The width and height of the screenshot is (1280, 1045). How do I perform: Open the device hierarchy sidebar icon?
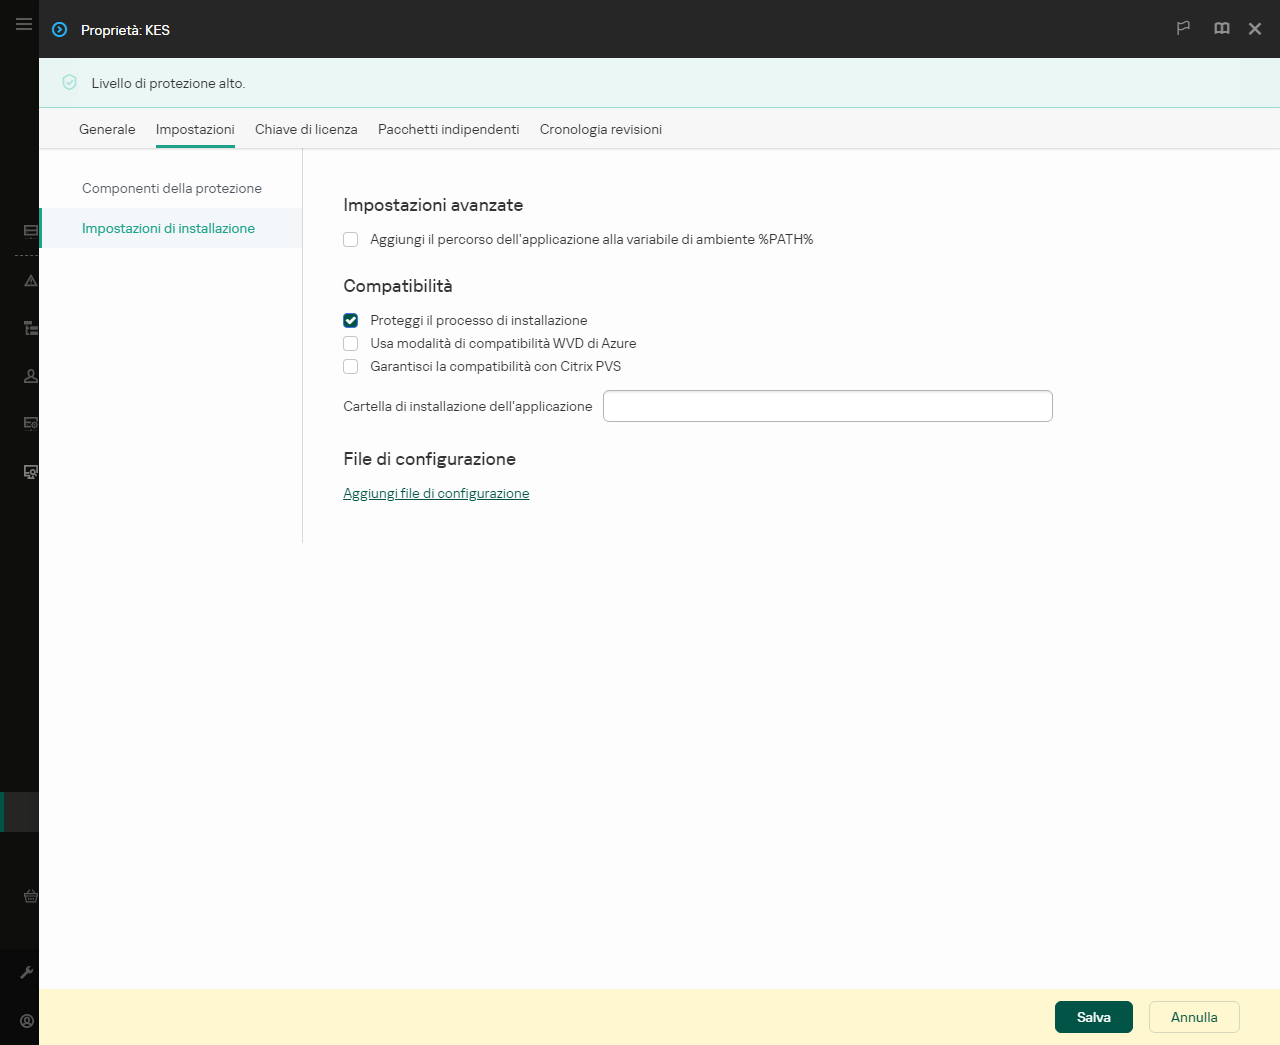(29, 328)
